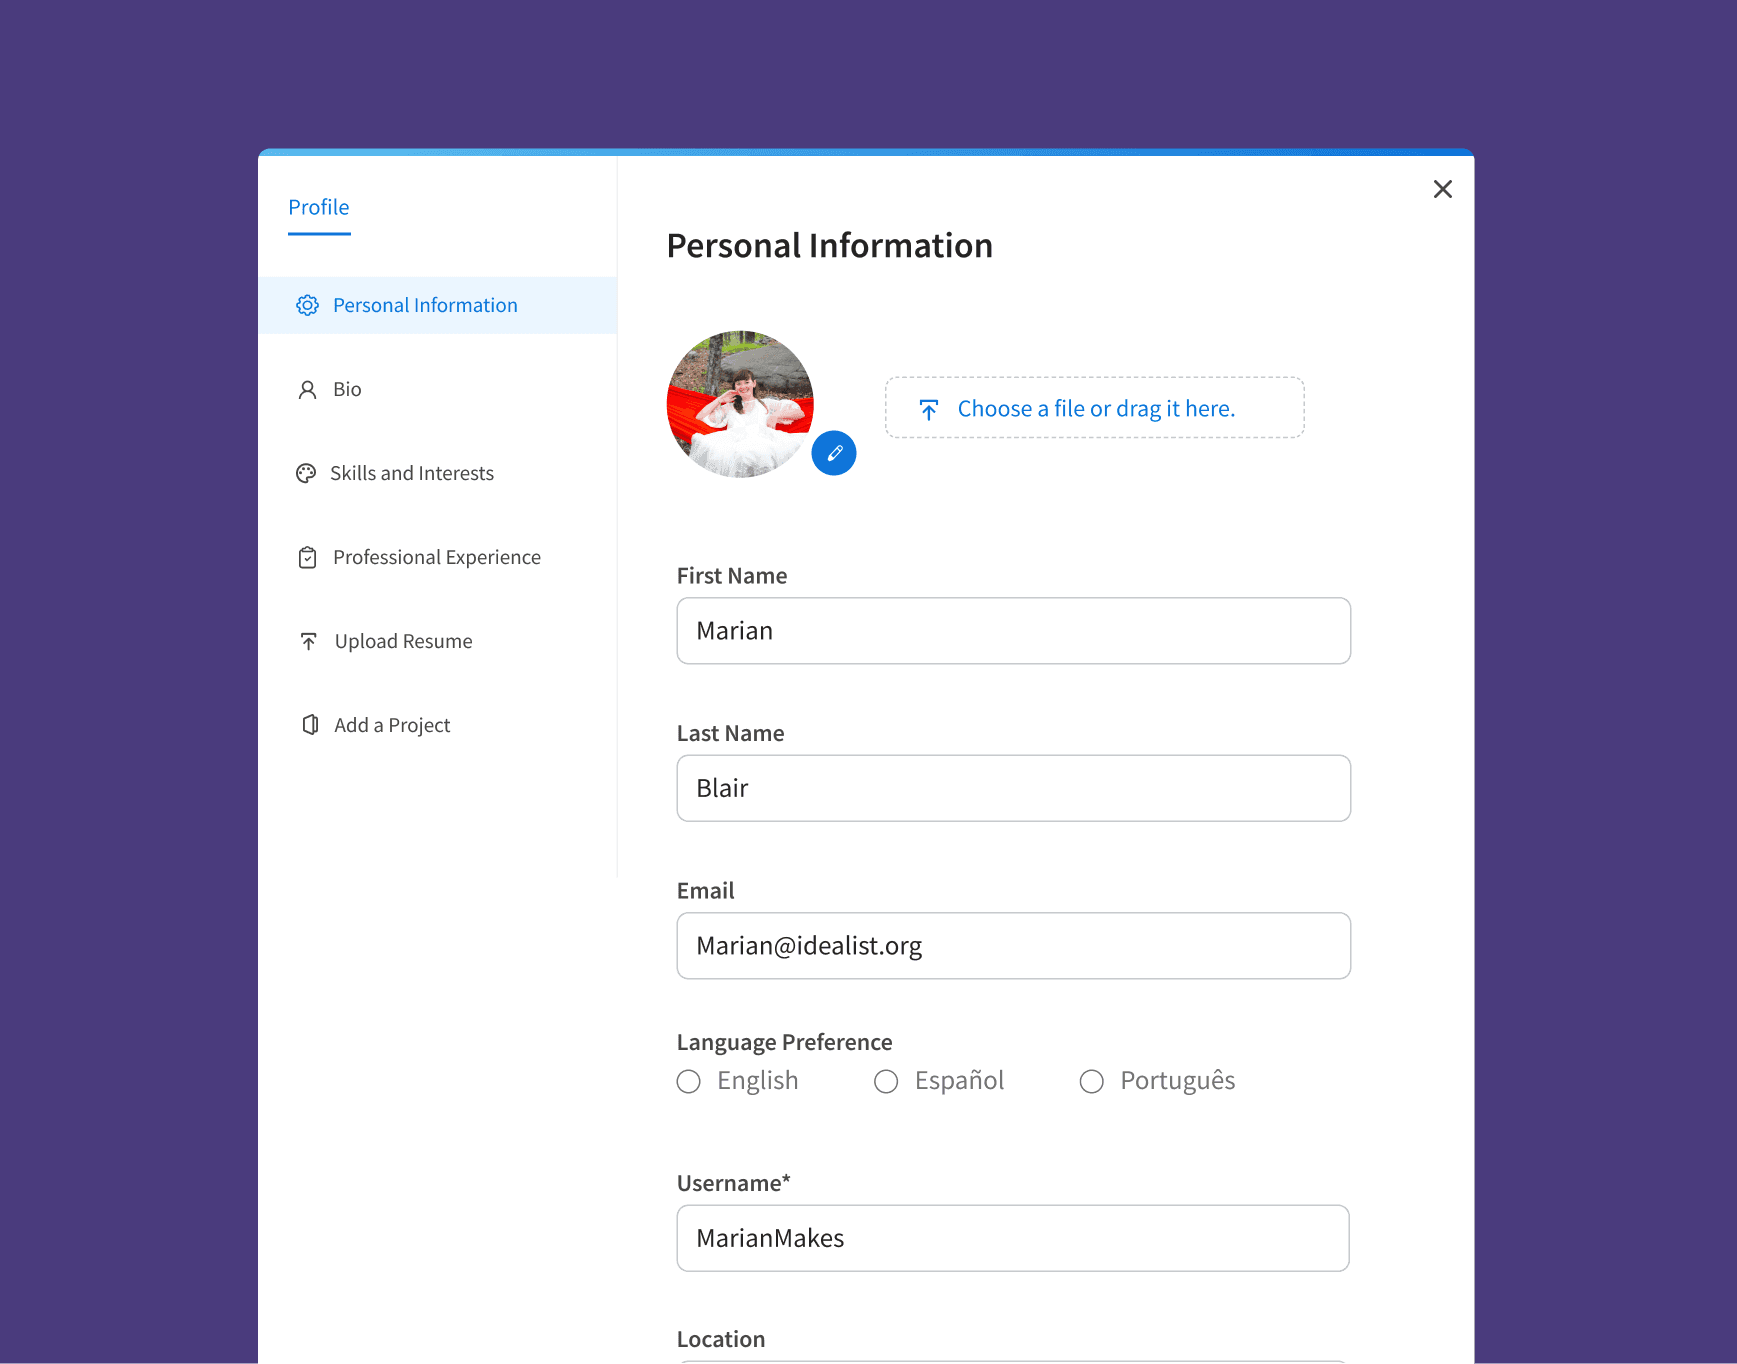Click the Email field with Marian@idealist.org
The image size is (1737, 1364).
click(1013, 945)
